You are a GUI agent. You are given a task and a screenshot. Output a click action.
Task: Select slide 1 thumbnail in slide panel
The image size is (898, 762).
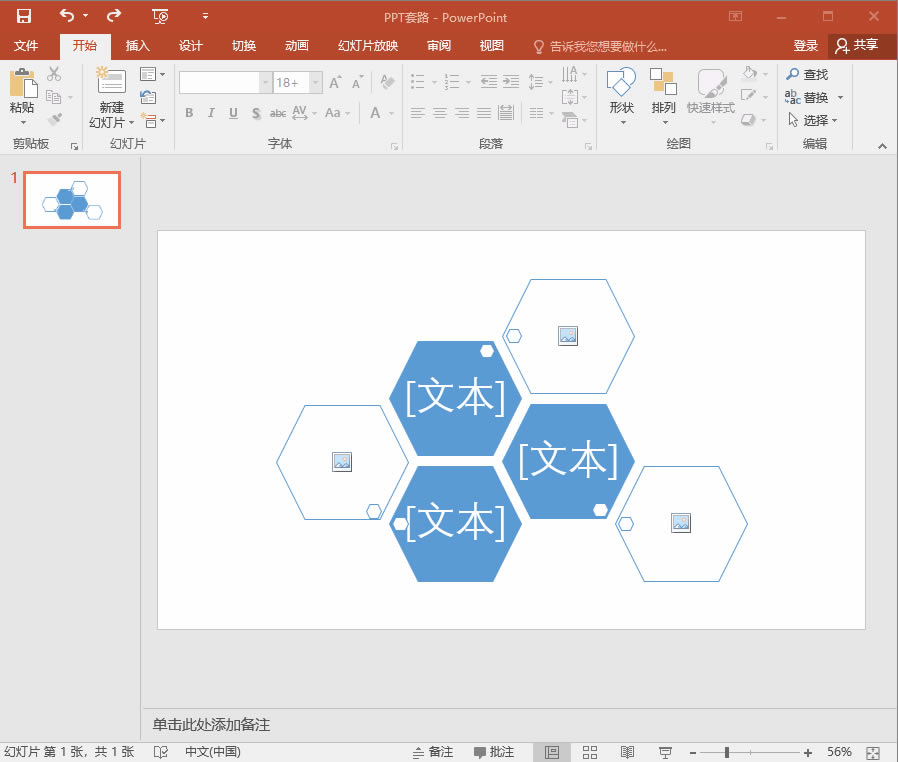click(71, 199)
